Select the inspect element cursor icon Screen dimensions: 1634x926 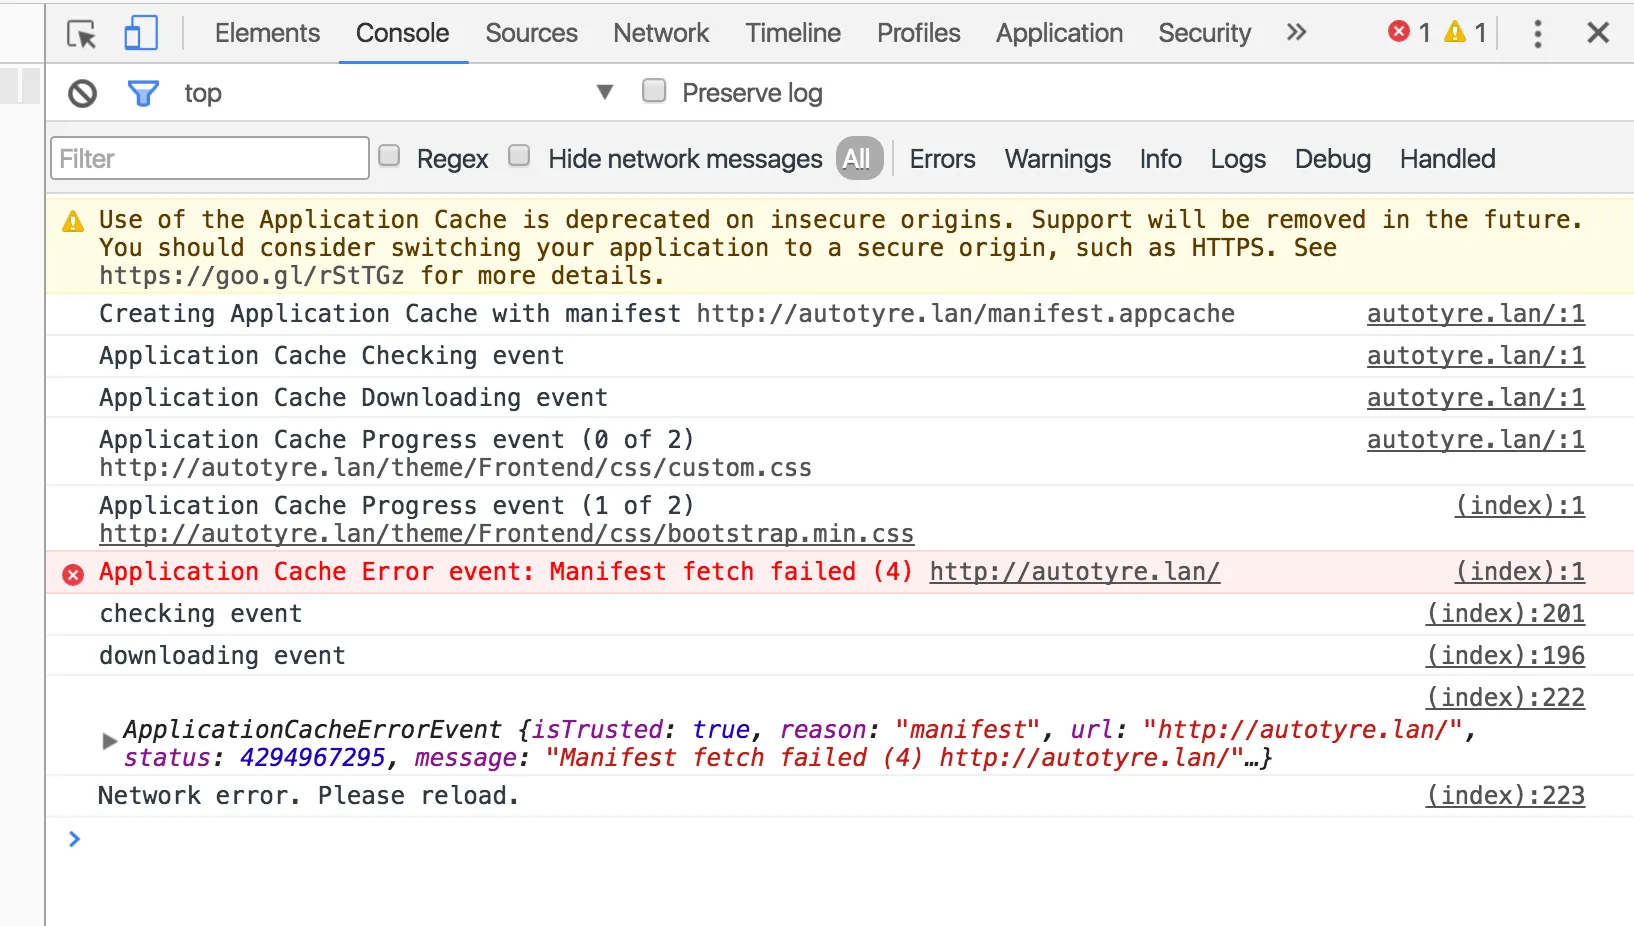pyautogui.click(x=81, y=34)
